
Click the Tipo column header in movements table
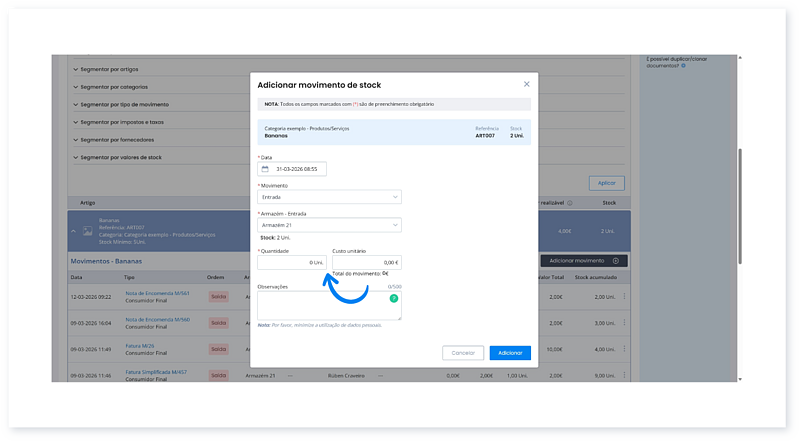tap(129, 278)
